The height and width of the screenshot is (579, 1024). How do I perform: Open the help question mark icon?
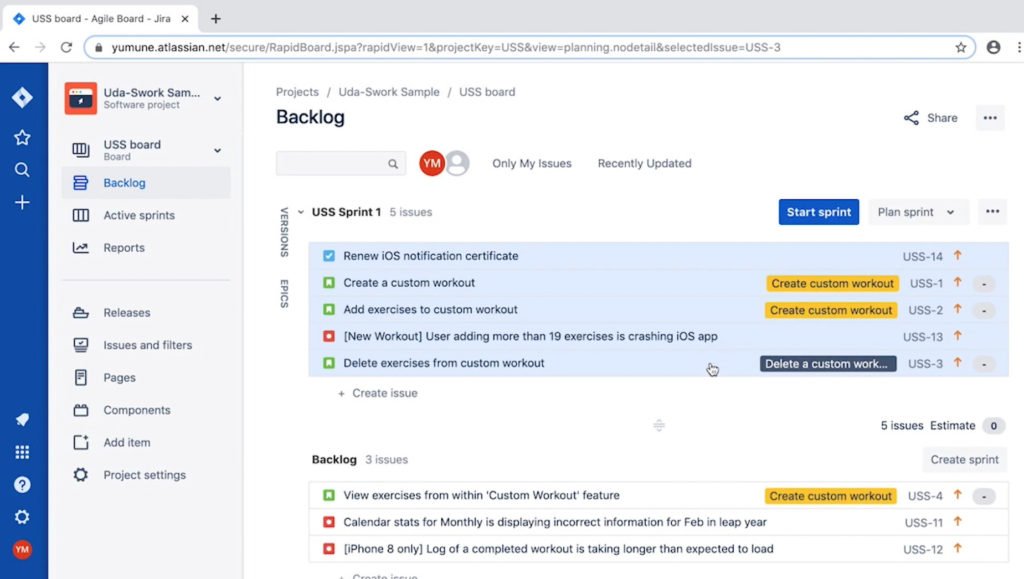pos(22,484)
